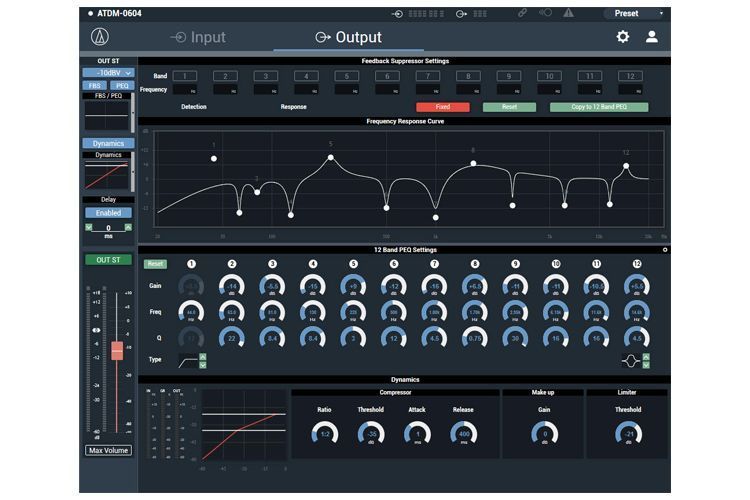
Task: Click the band 2 Gain knob
Action: coord(232,287)
